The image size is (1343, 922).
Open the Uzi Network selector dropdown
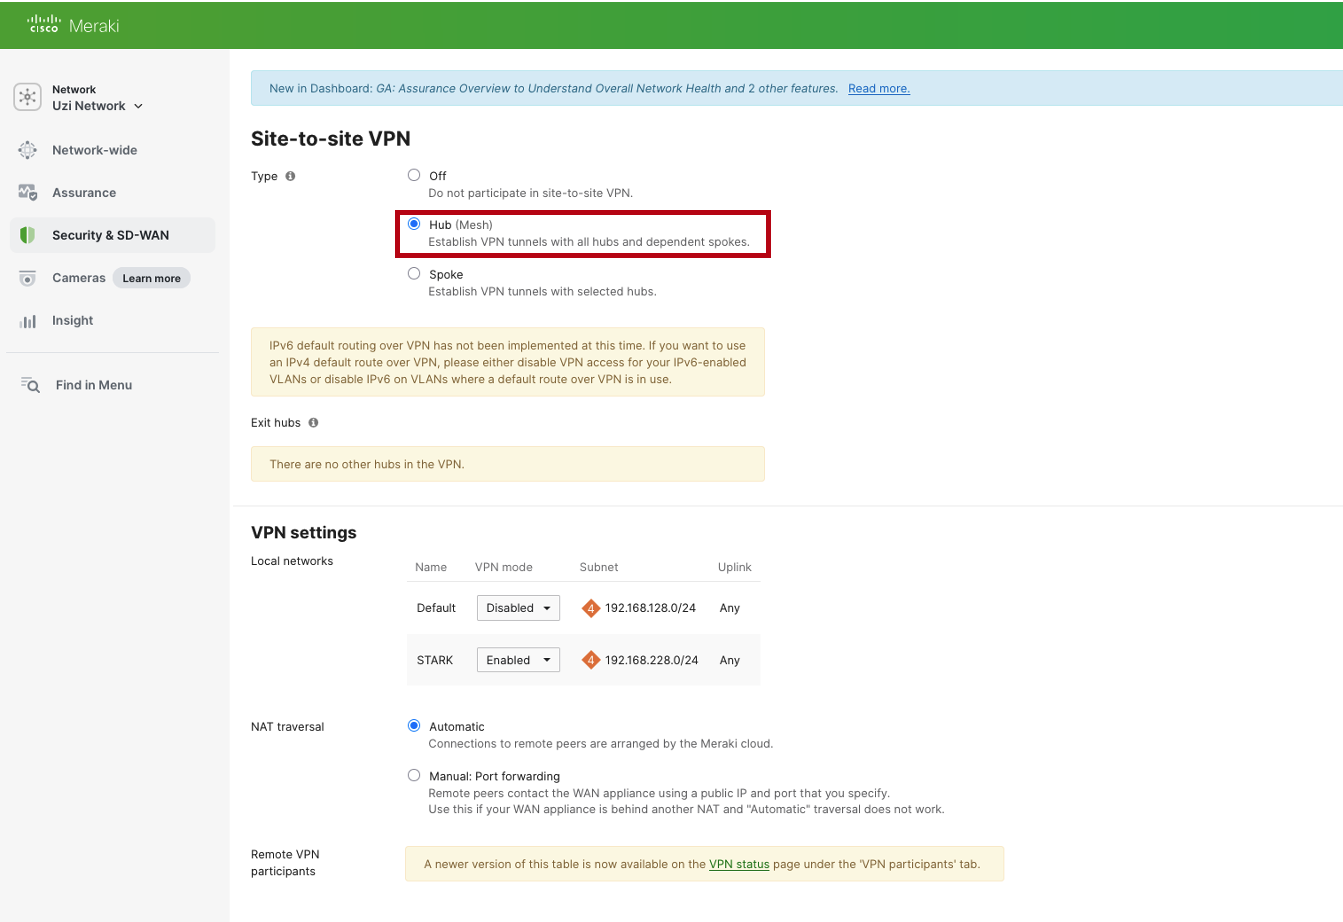tap(97, 106)
